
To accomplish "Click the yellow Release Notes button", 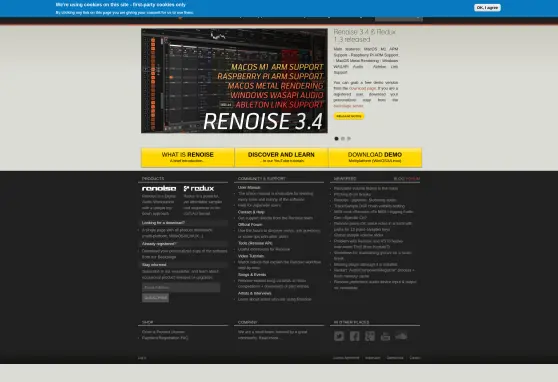I will click(x=349, y=116).
